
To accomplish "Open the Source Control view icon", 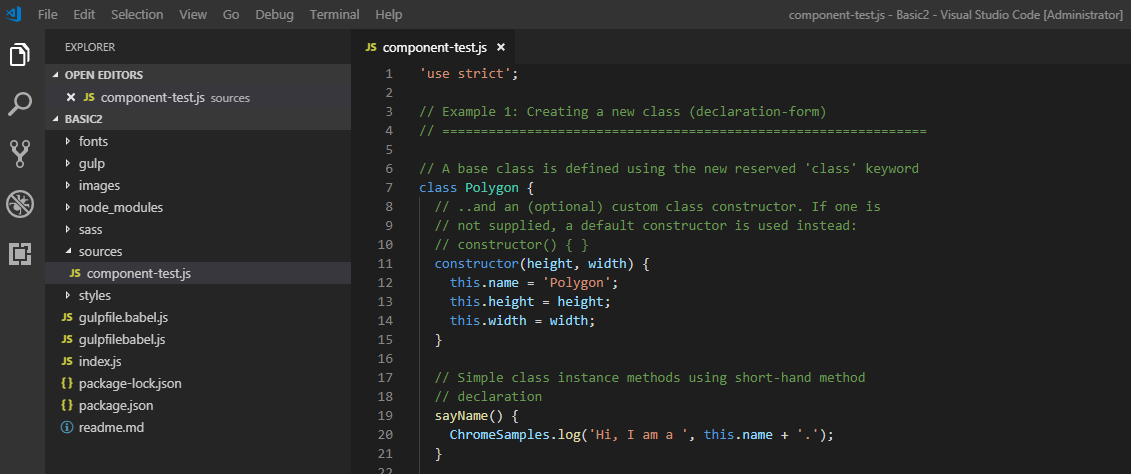I will pyautogui.click(x=19, y=154).
